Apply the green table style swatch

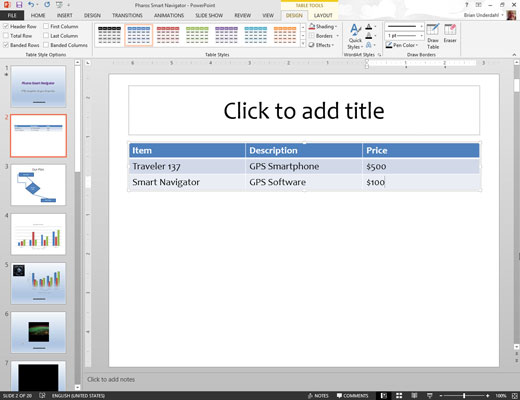click(x=197, y=35)
